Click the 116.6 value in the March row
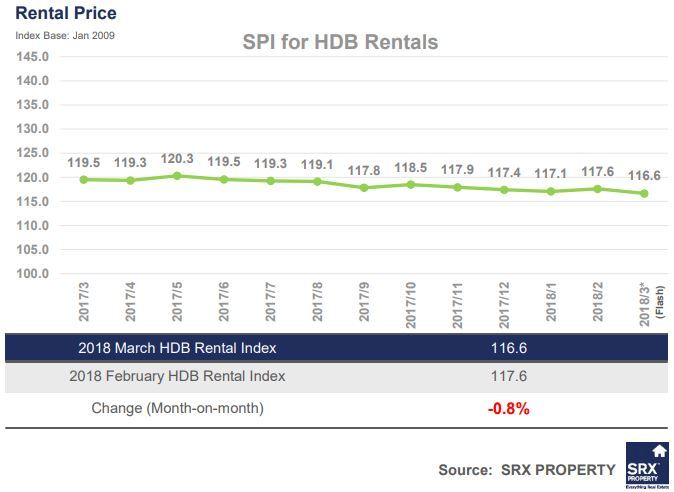674x492 pixels. pyautogui.click(x=509, y=348)
